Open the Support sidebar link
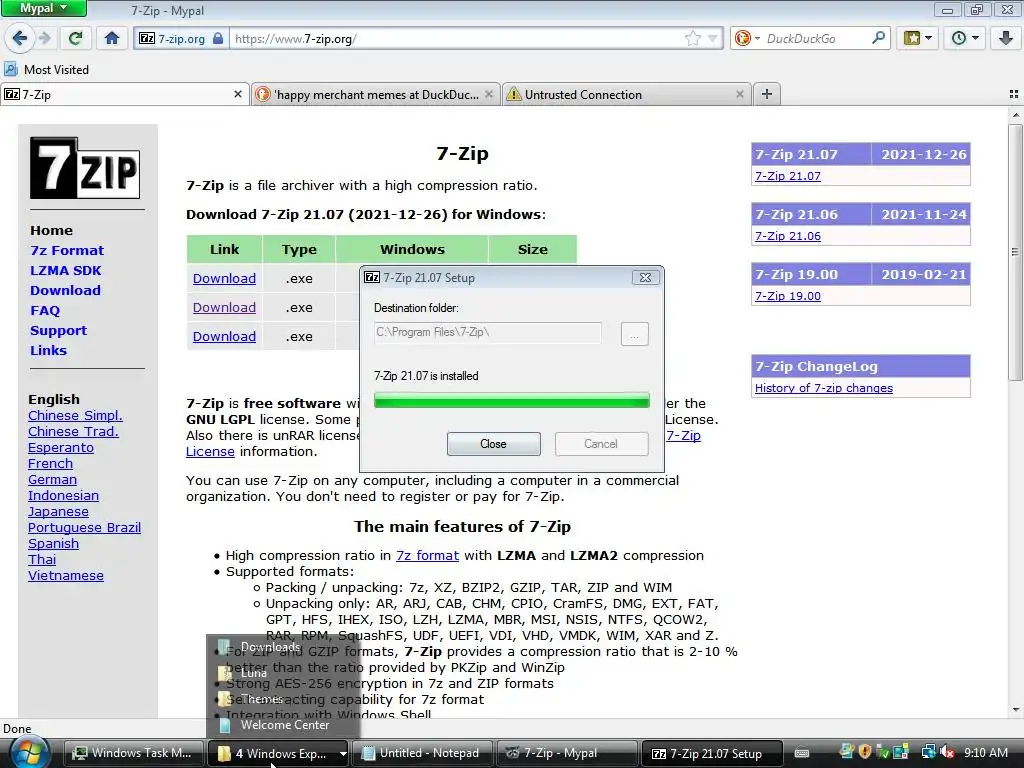The height and width of the screenshot is (768, 1024). 58,330
